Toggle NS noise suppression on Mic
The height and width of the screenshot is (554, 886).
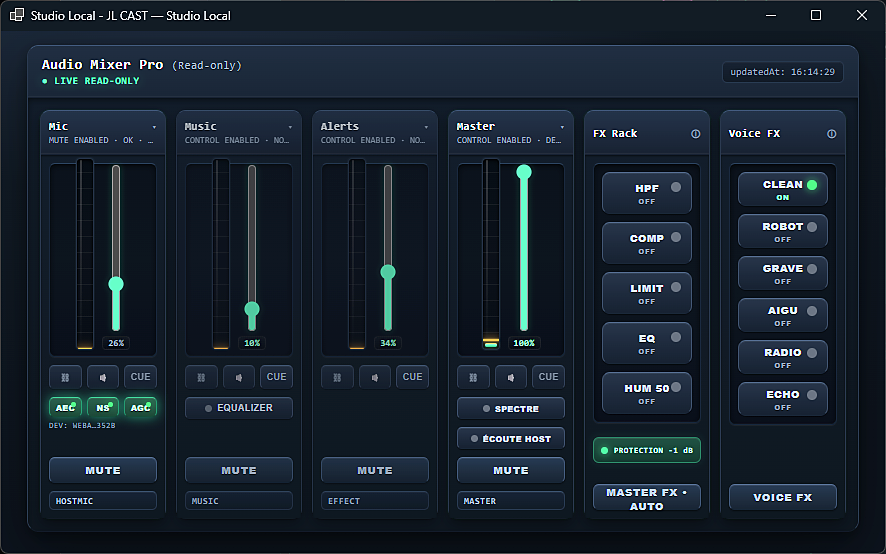pyautogui.click(x=103, y=408)
